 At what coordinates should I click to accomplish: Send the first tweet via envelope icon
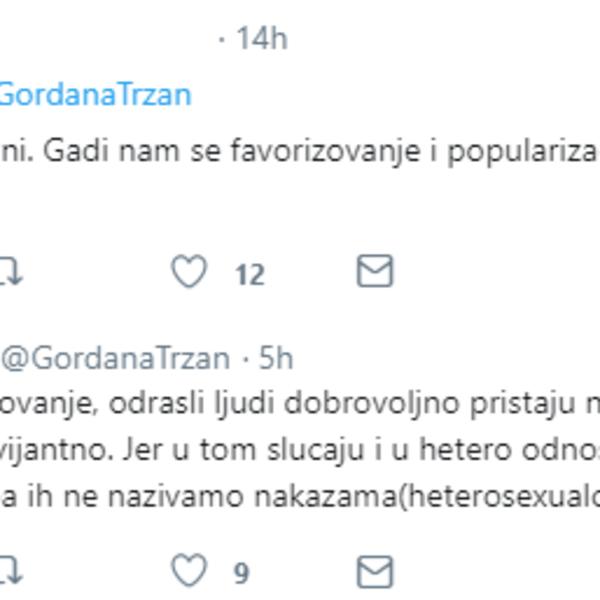375,272
